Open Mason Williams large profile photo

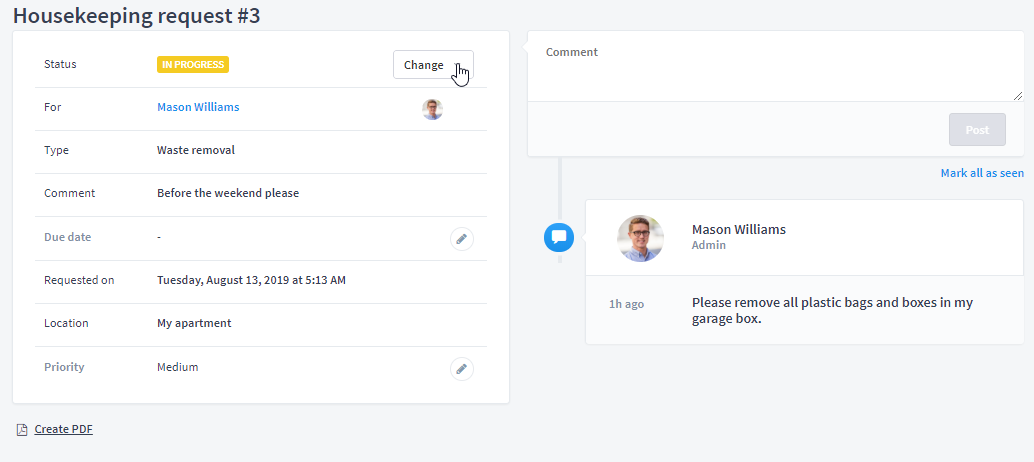pyautogui.click(x=640, y=238)
